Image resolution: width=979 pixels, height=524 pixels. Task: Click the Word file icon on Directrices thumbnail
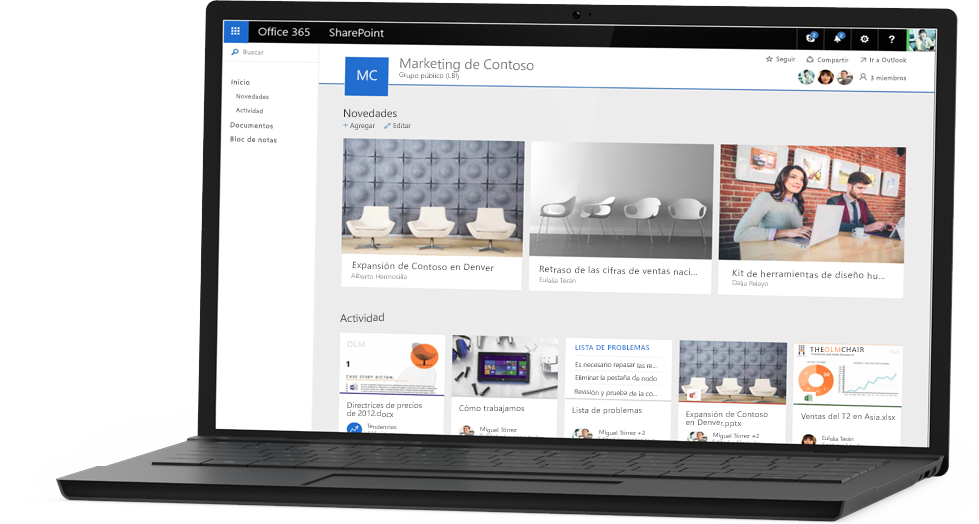coord(353,387)
